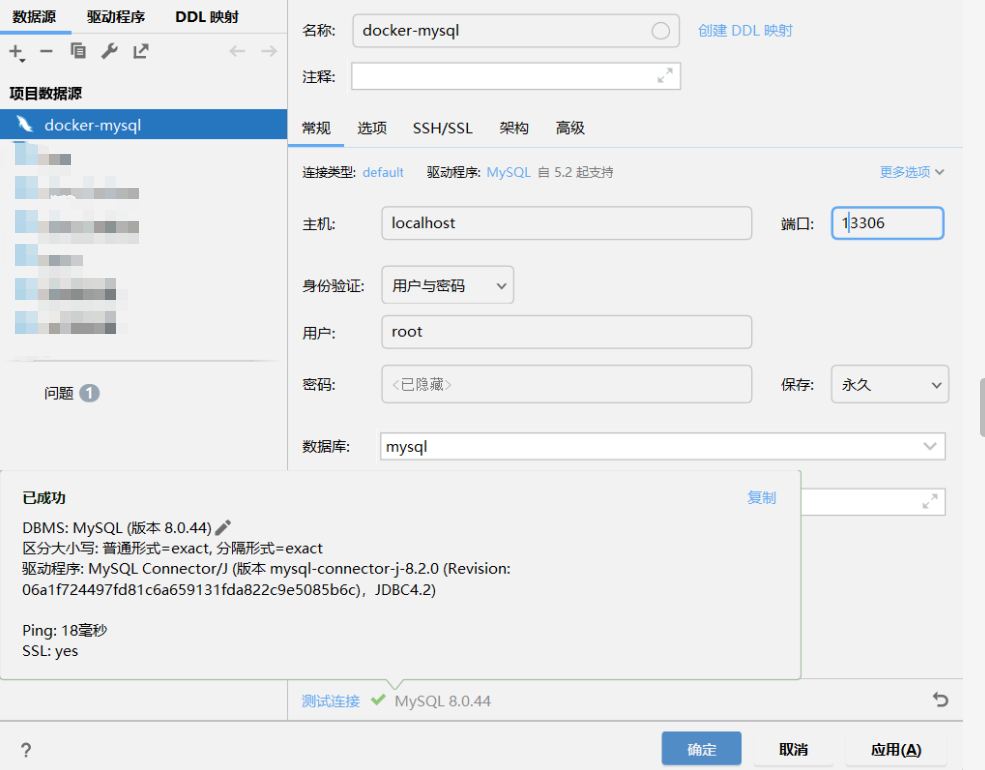
Task: Click the 端口 13306 field
Action: pyautogui.click(x=887, y=223)
